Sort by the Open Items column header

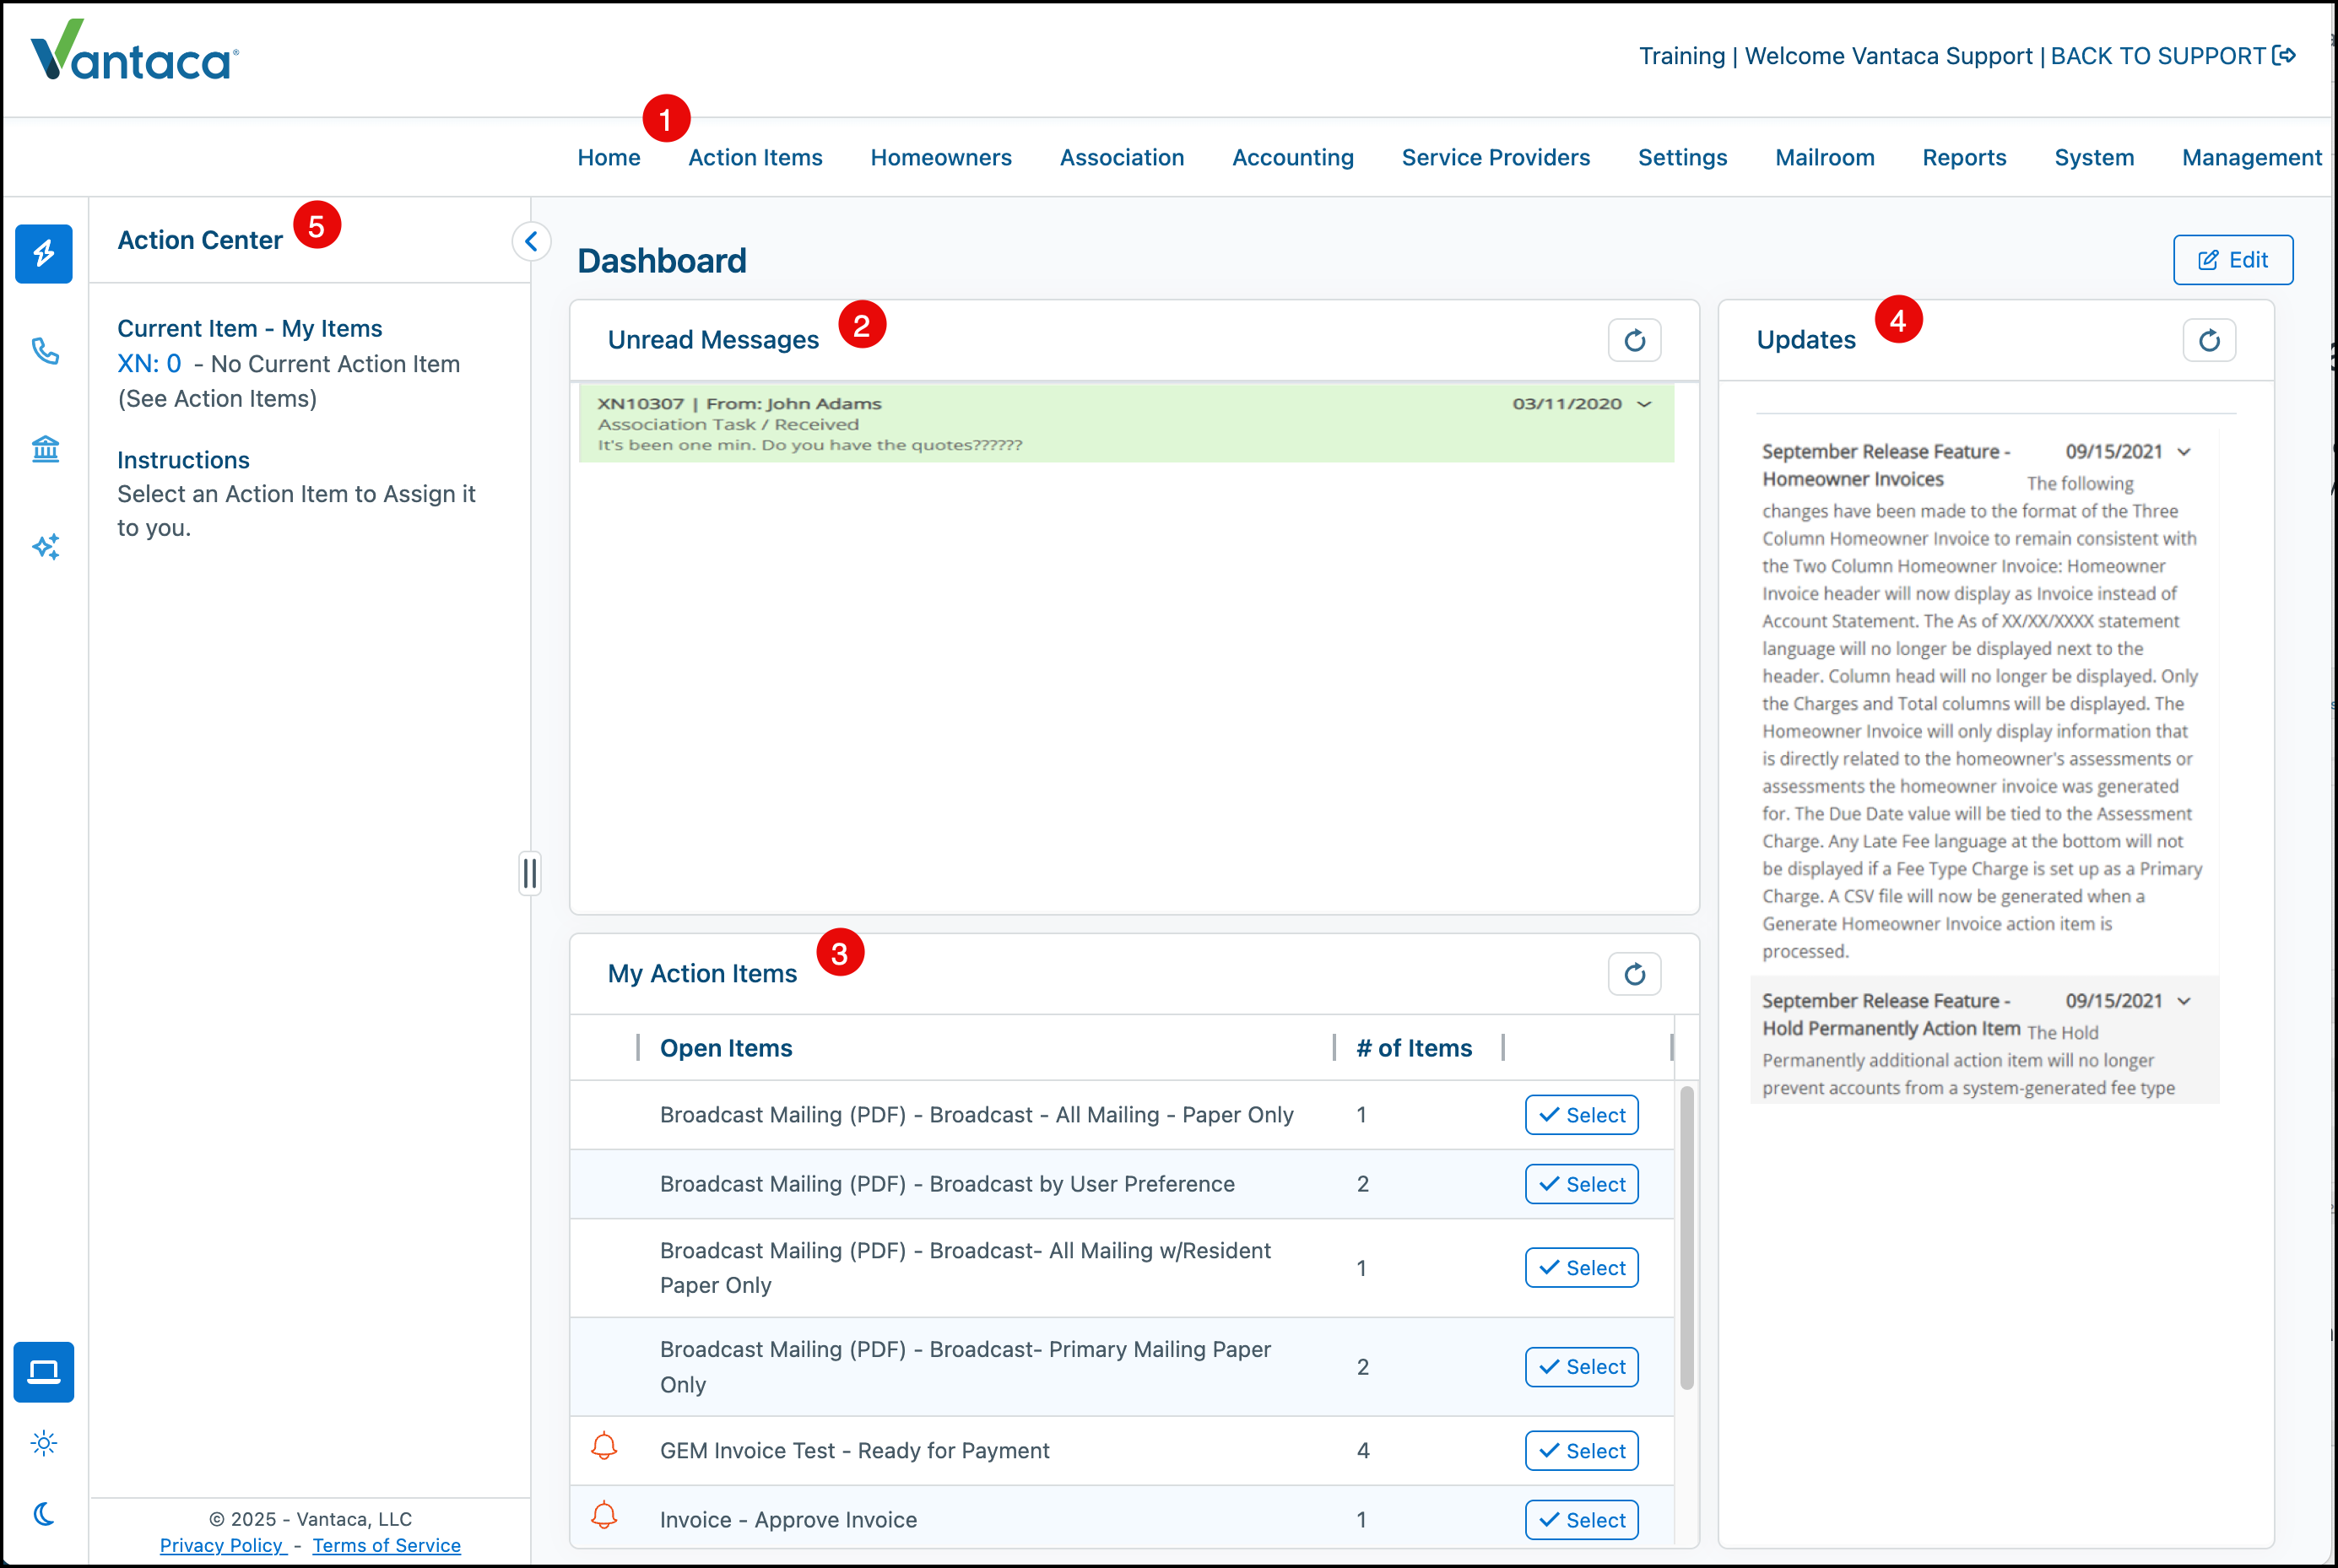point(726,1048)
